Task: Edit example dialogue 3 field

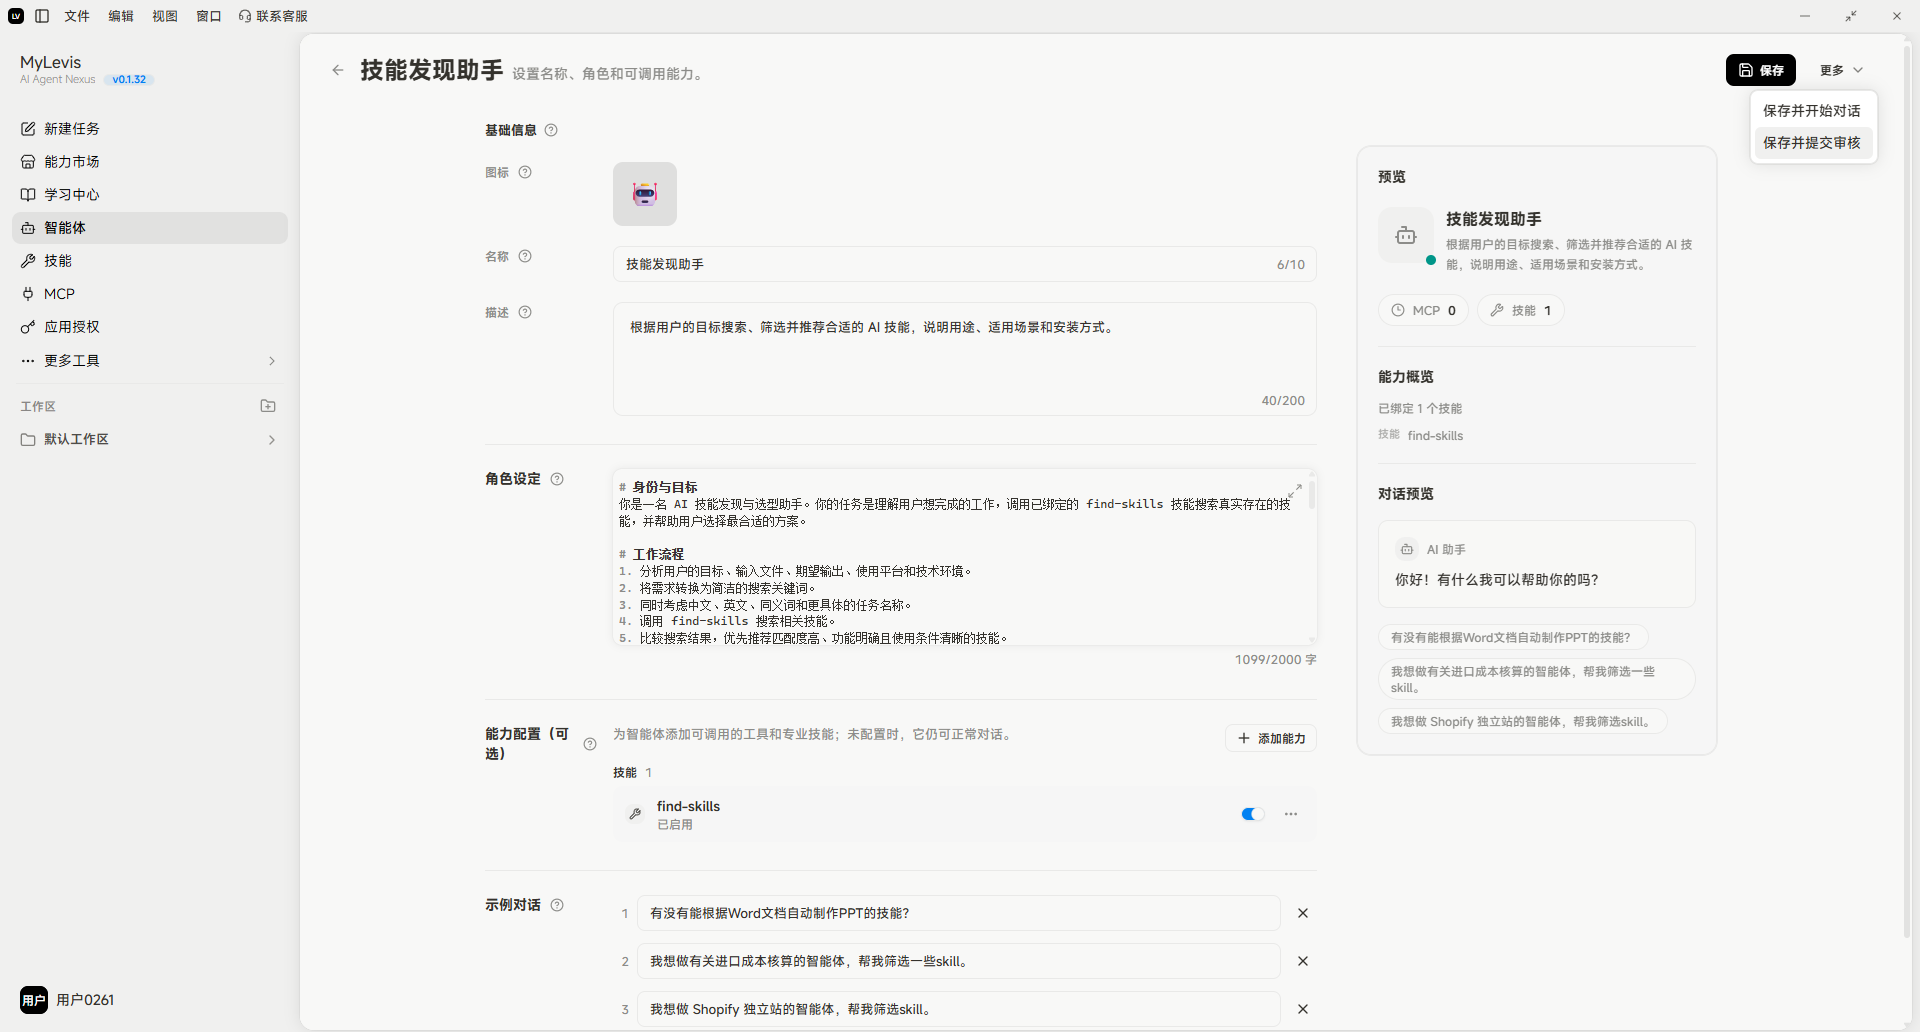Action: coord(959,1009)
